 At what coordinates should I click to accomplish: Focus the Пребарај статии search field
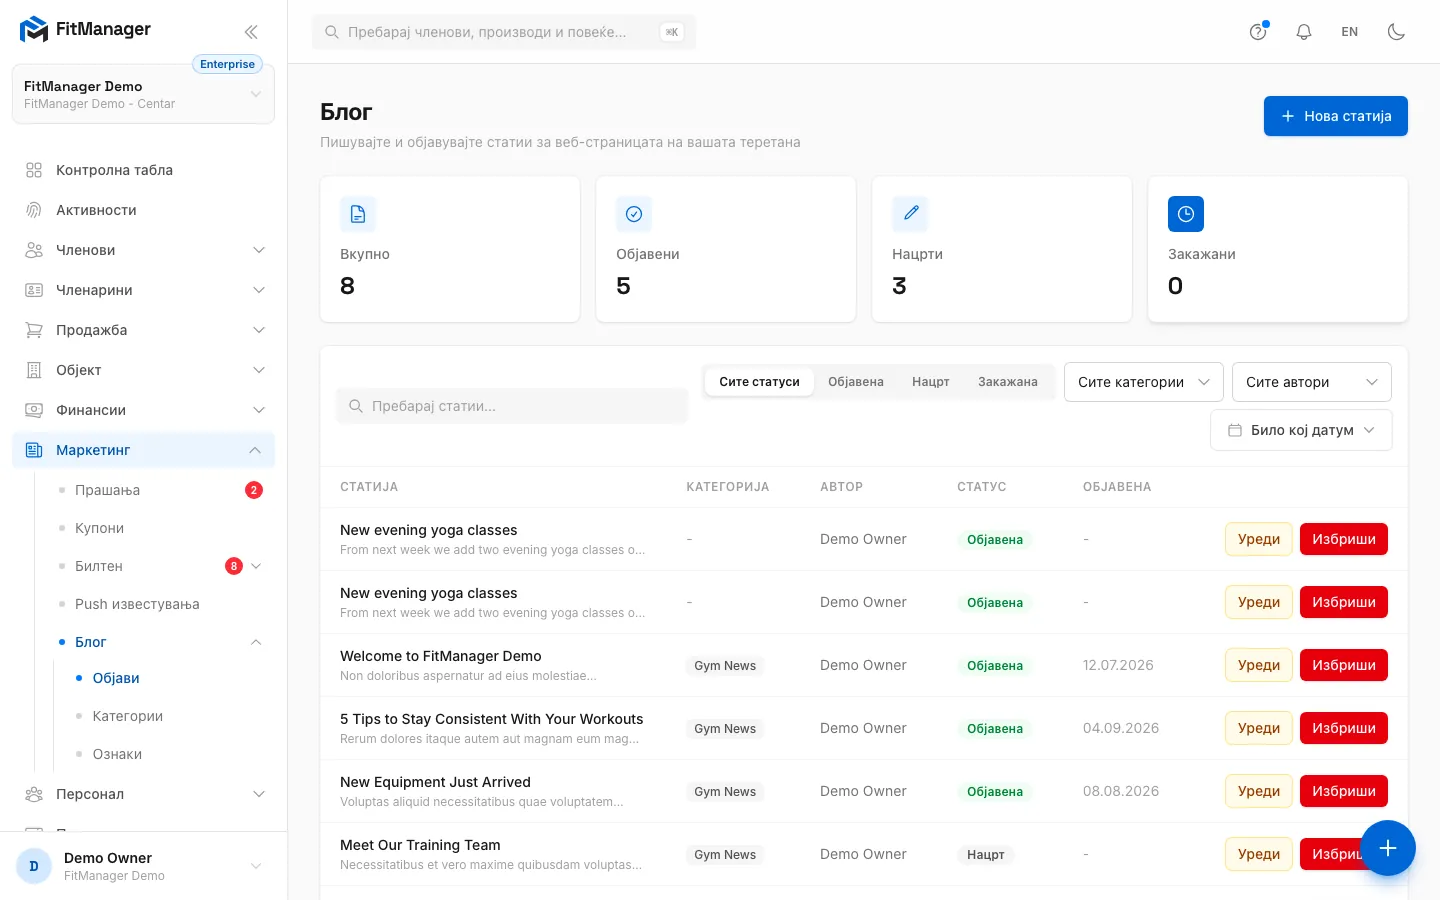(512, 406)
